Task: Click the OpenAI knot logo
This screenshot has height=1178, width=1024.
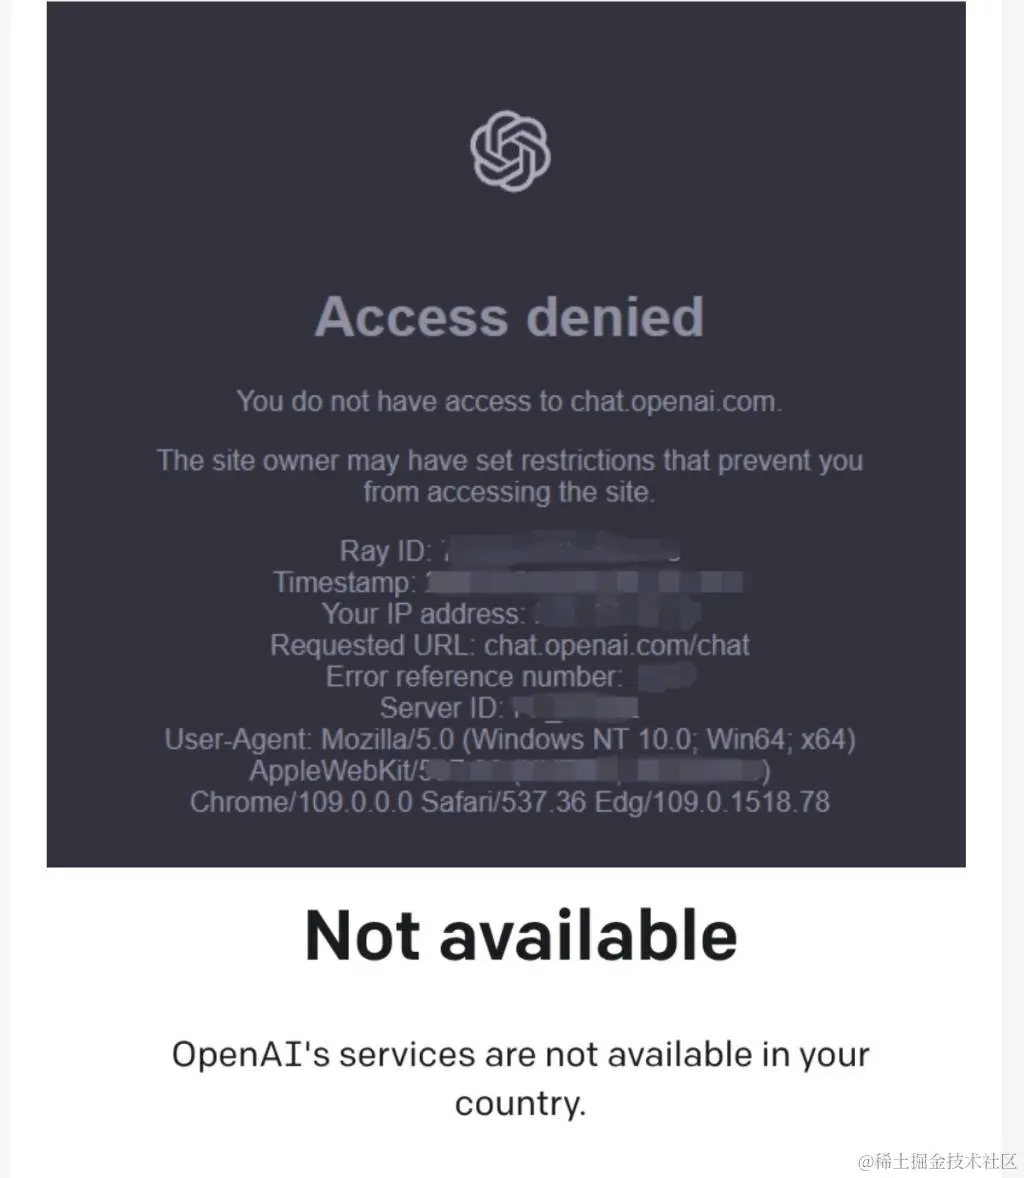Action: (x=510, y=151)
